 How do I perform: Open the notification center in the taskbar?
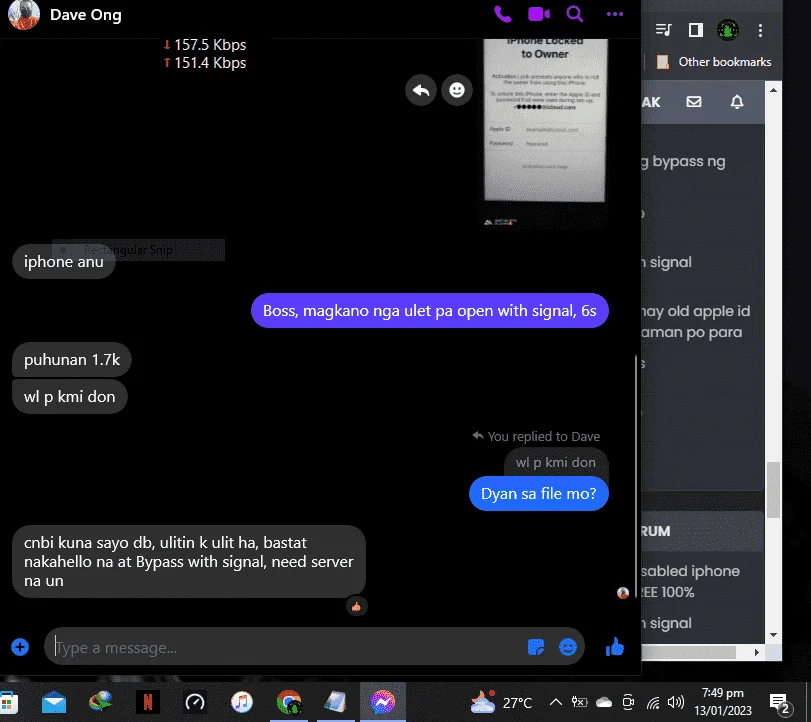[780, 703]
